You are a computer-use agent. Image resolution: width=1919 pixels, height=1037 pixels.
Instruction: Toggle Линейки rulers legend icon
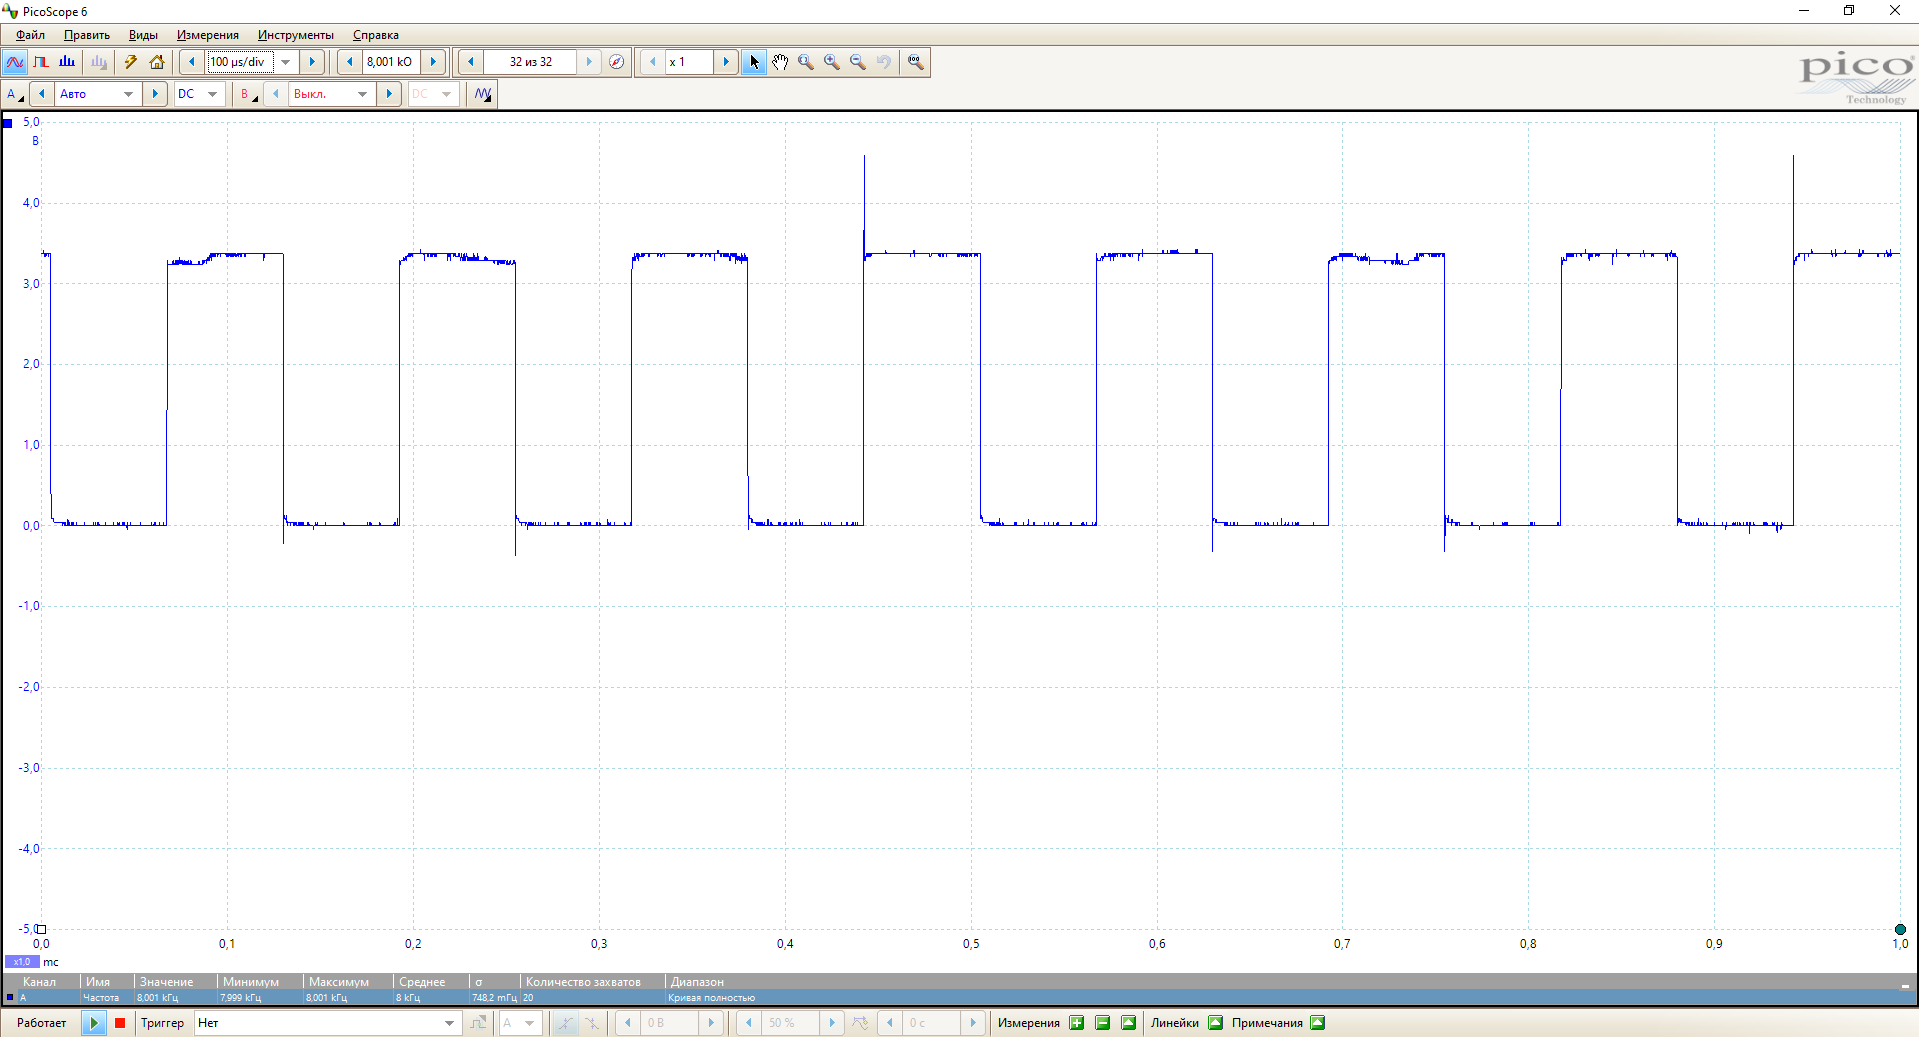(1216, 1023)
